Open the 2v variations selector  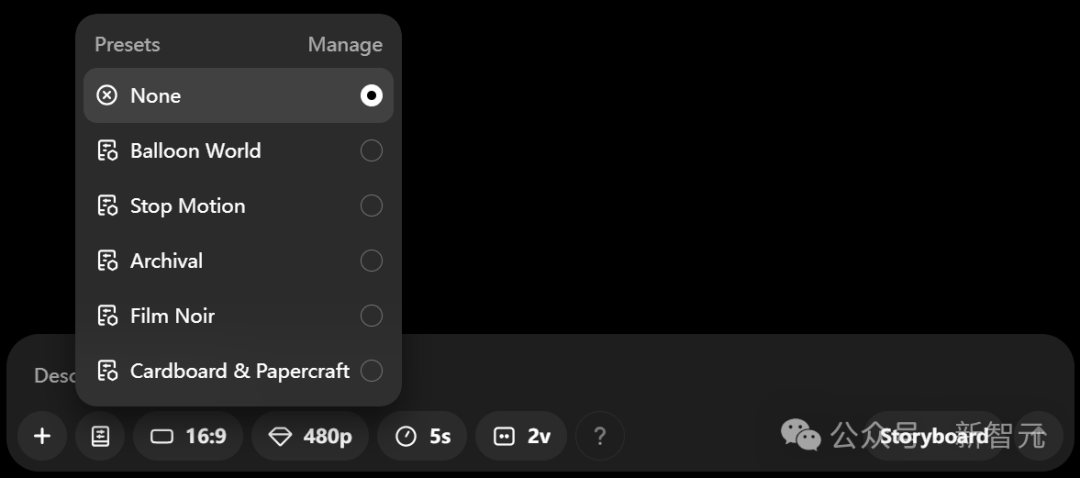521,436
